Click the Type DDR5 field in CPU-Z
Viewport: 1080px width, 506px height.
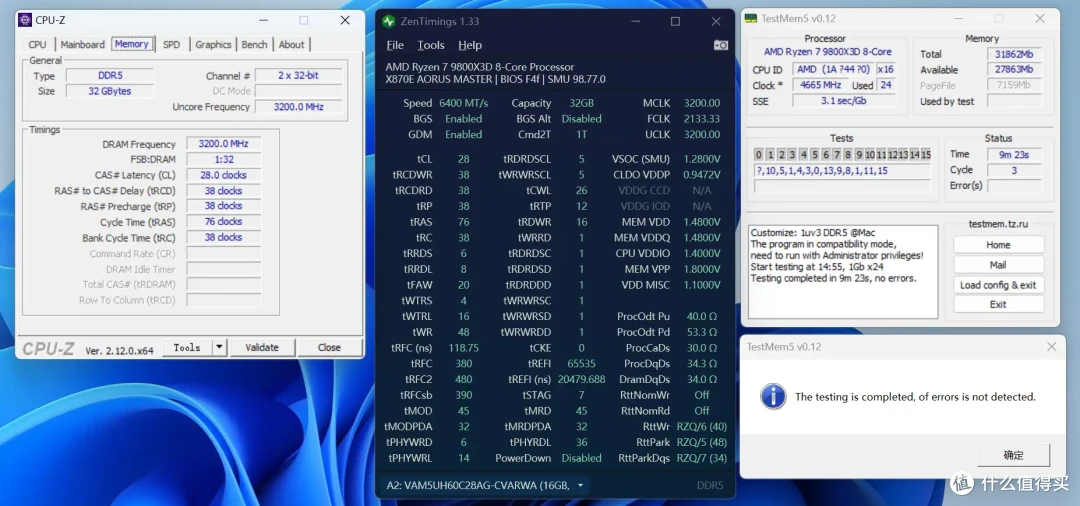(109, 76)
